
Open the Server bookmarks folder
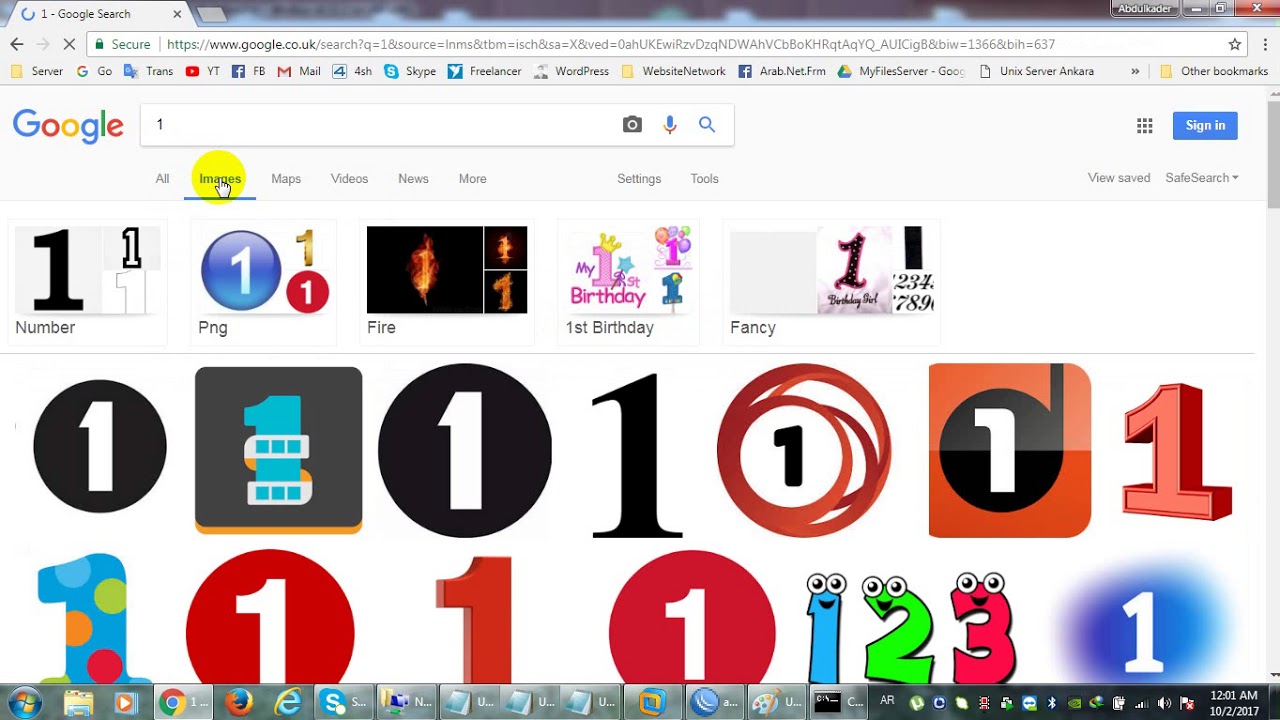tap(37, 72)
